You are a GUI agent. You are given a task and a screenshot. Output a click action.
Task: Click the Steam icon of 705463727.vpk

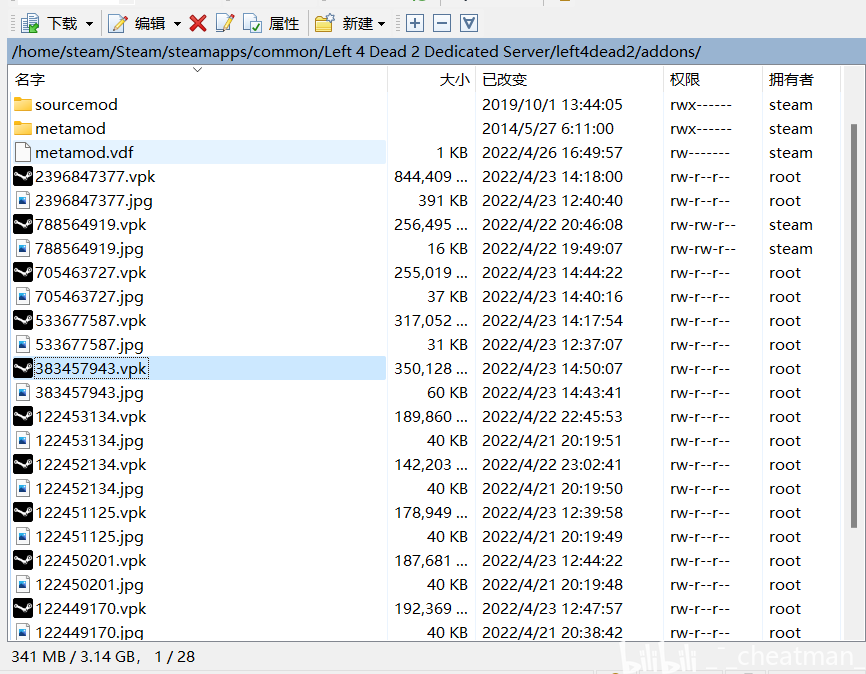click(x=23, y=272)
